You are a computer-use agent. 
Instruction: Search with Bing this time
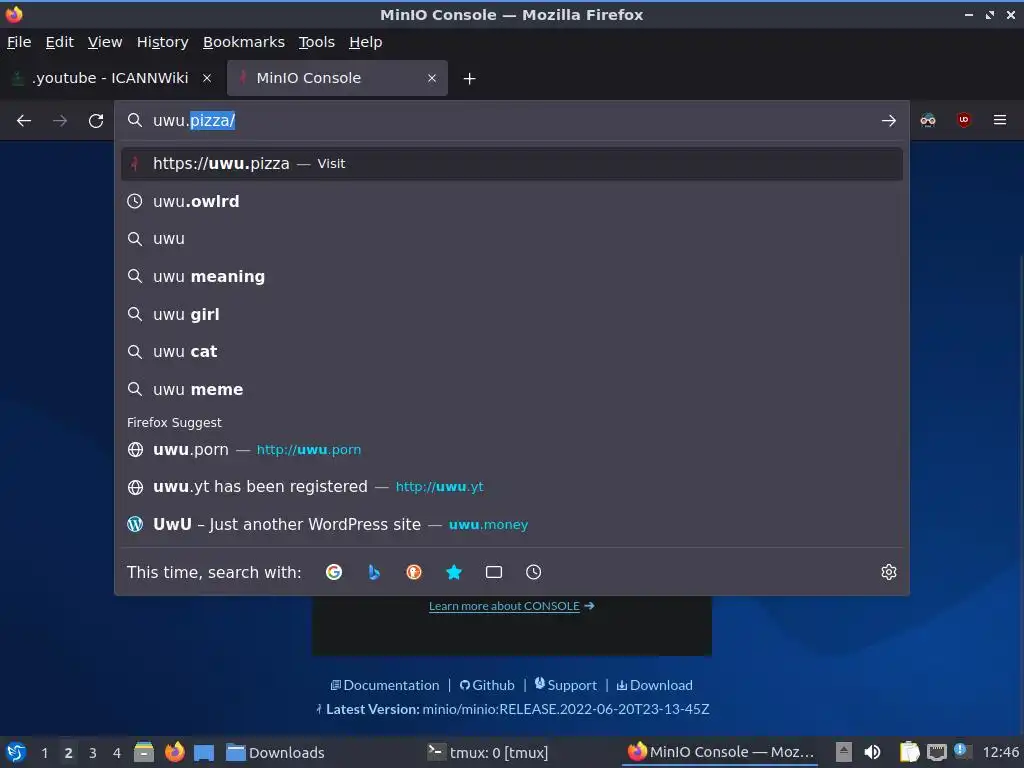(x=374, y=573)
